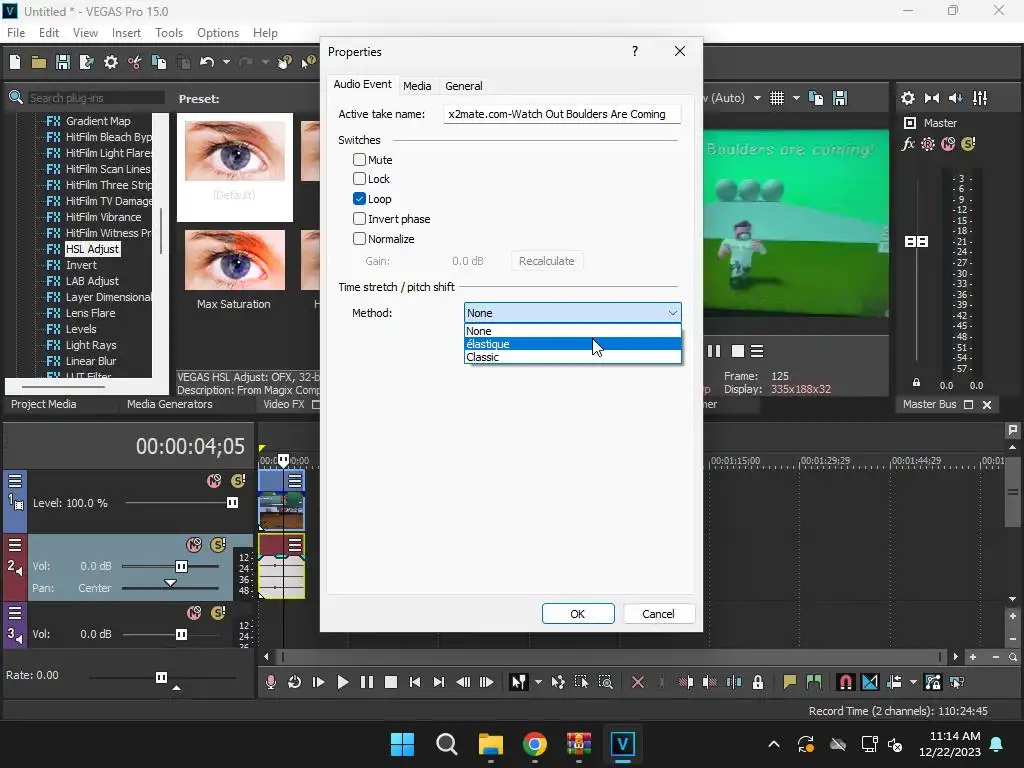Open track 1 hamburger menu
This screenshot has height=768, width=1024.
[15, 481]
